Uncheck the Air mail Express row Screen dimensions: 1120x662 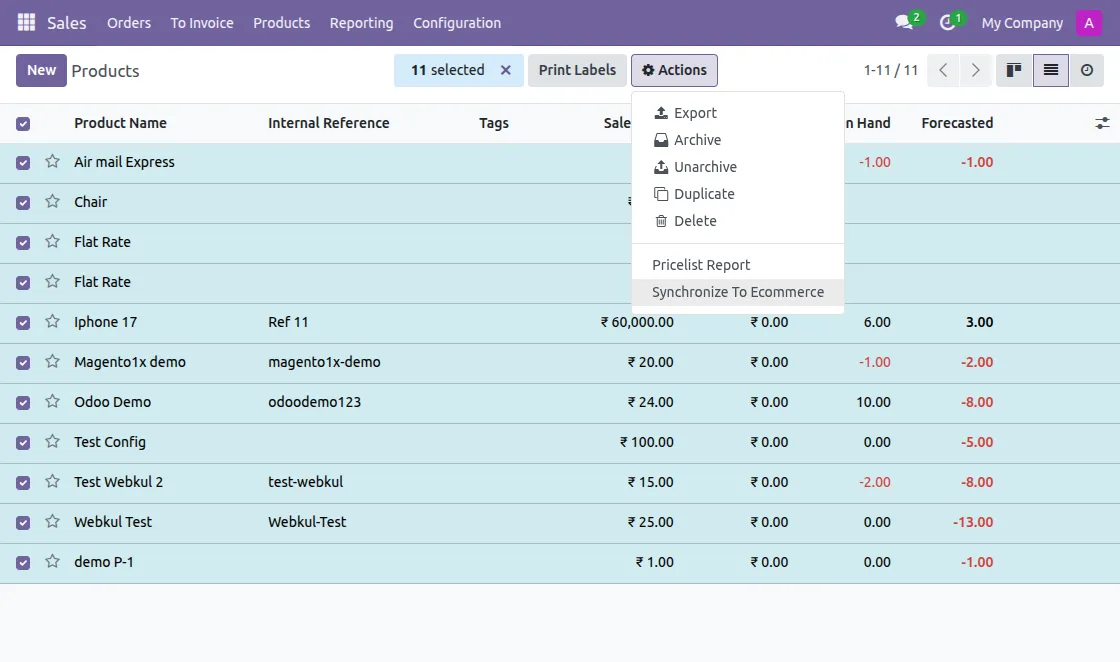pos(23,163)
